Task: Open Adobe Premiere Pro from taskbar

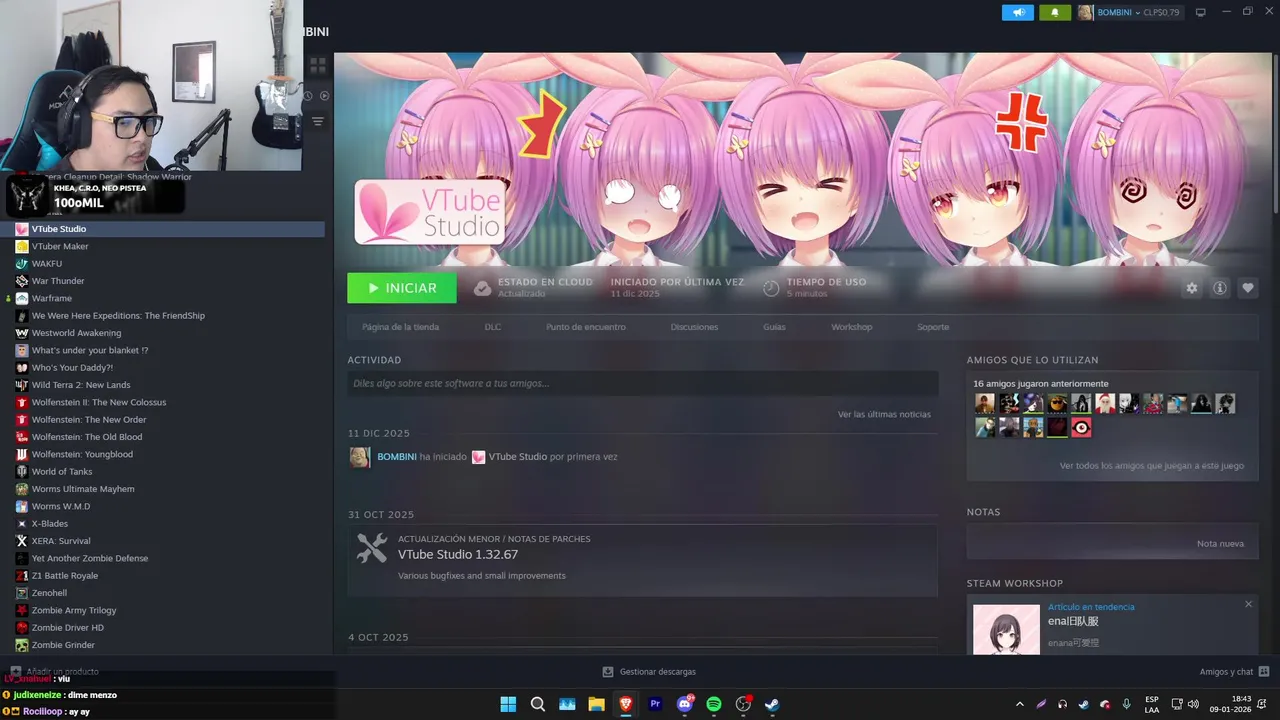Action: tap(655, 704)
